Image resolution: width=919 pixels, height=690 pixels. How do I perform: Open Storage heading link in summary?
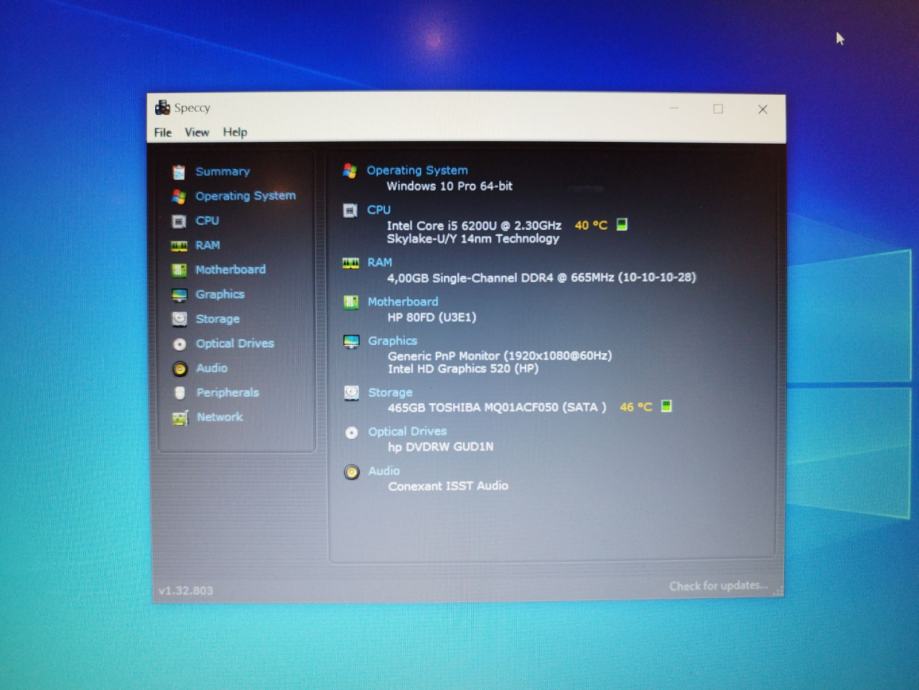(x=390, y=393)
